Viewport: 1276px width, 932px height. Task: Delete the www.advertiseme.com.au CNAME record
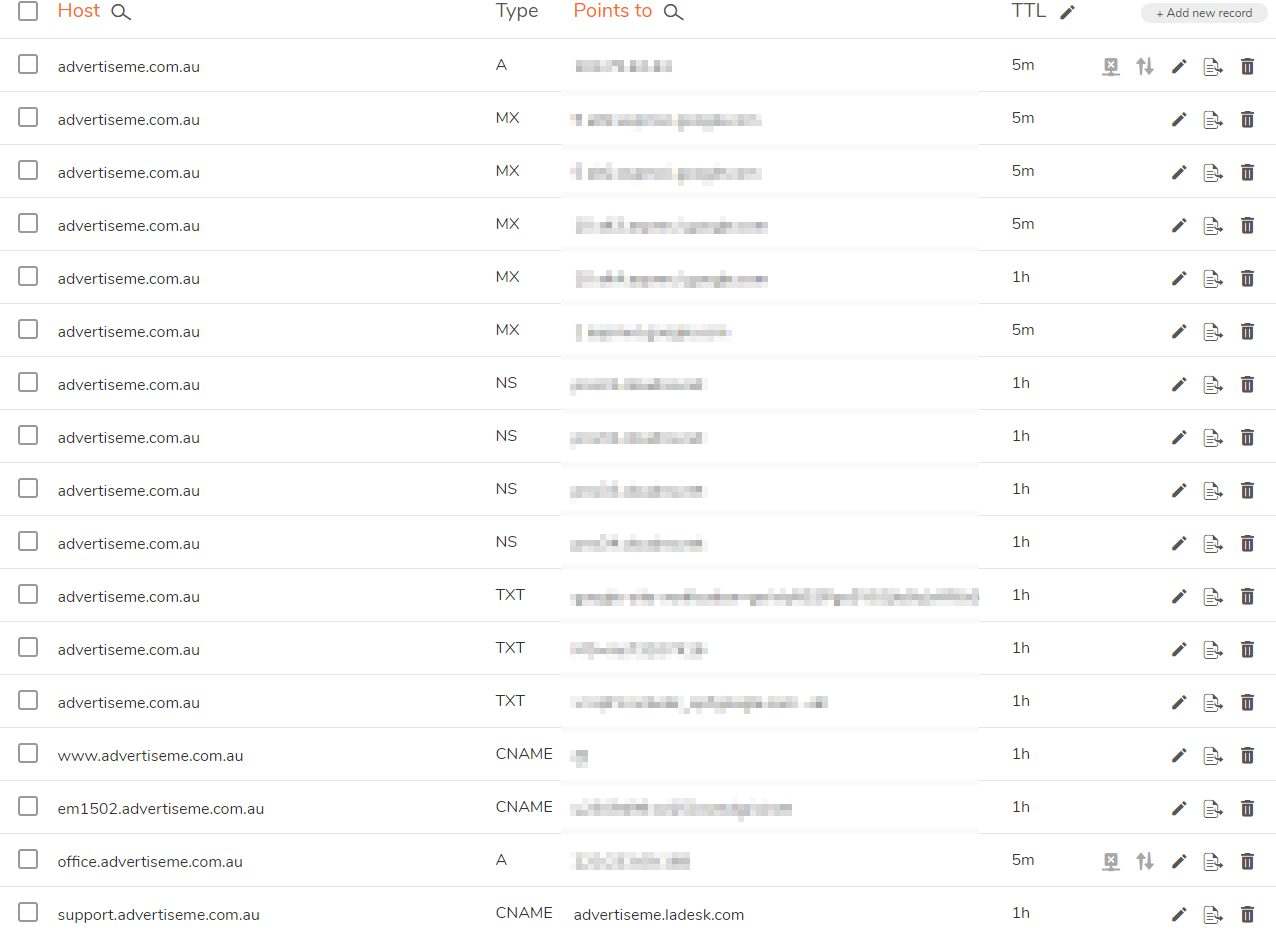tap(1247, 755)
